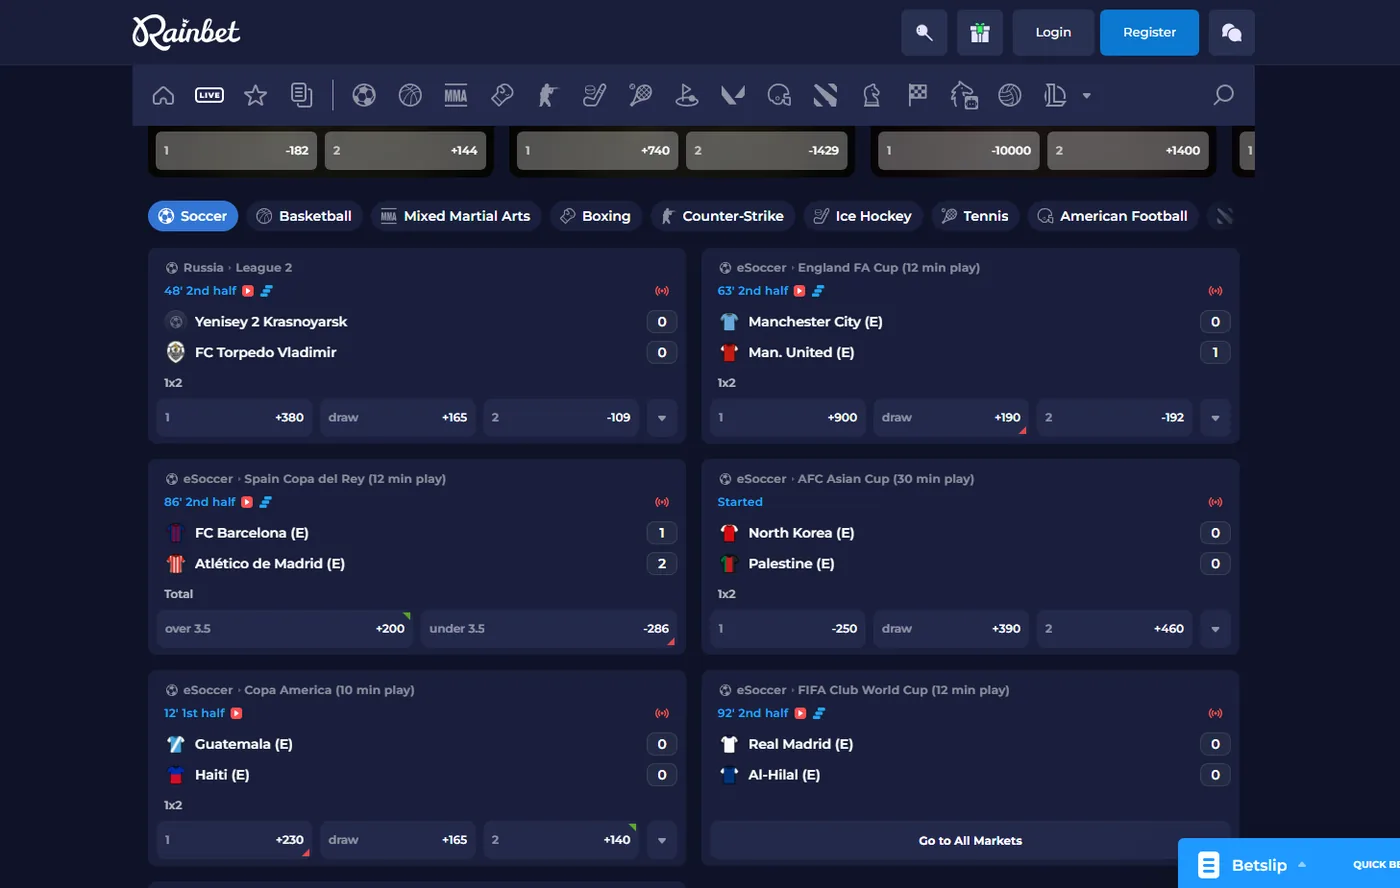Screen dimensions: 1400x888
Task: Bet draw +390 in North Korea vs Palestine
Action: (951, 629)
